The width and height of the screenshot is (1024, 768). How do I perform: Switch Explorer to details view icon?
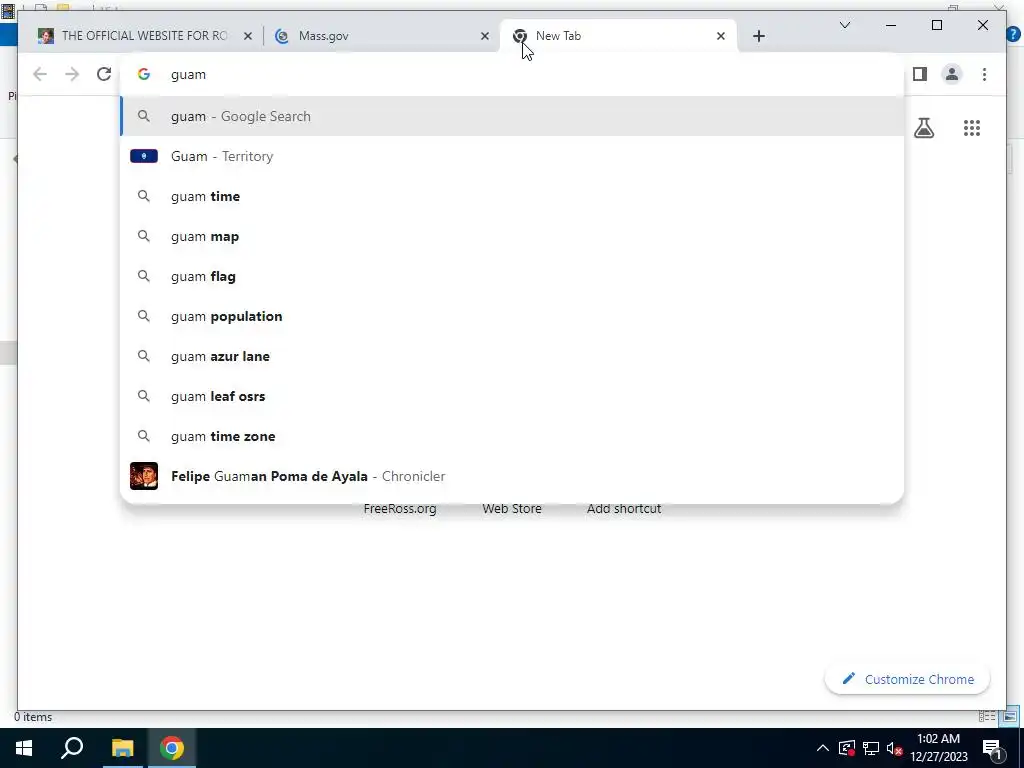(987, 716)
